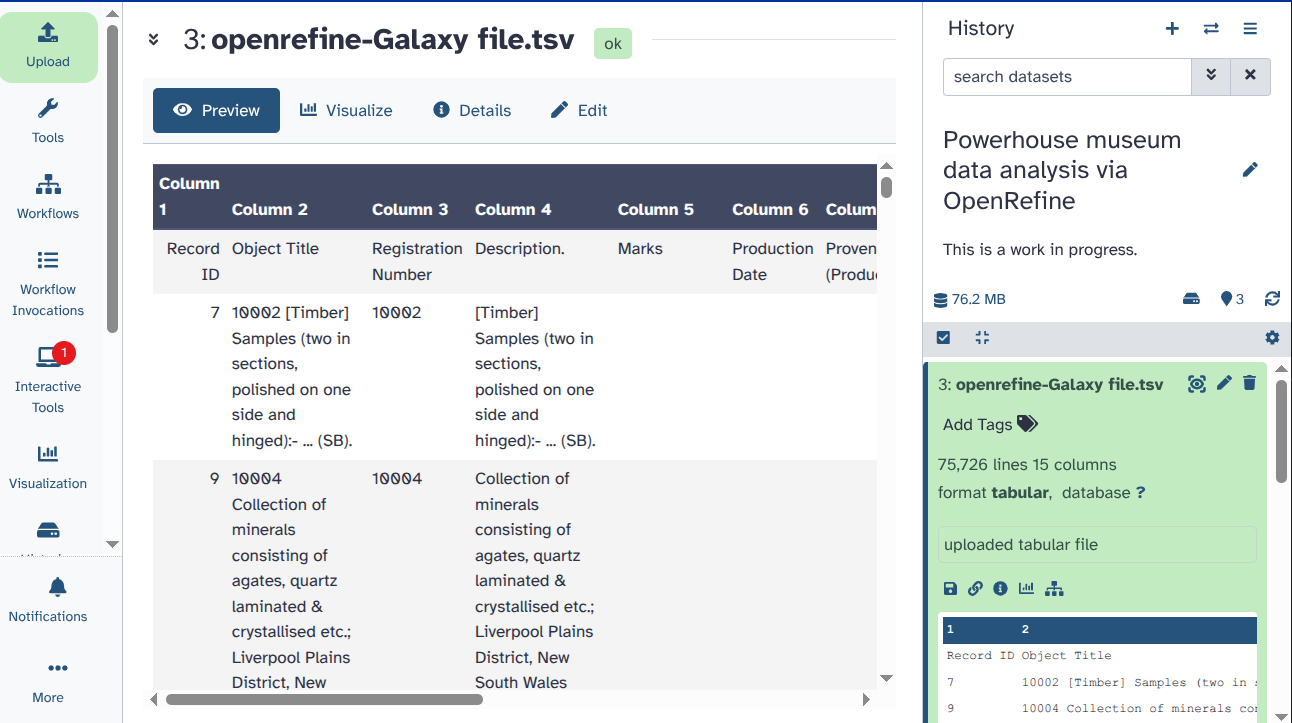Expand advanced search options chevron
Screen dimensions: 1292x723
pyautogui.click(x=1210, y=76)
